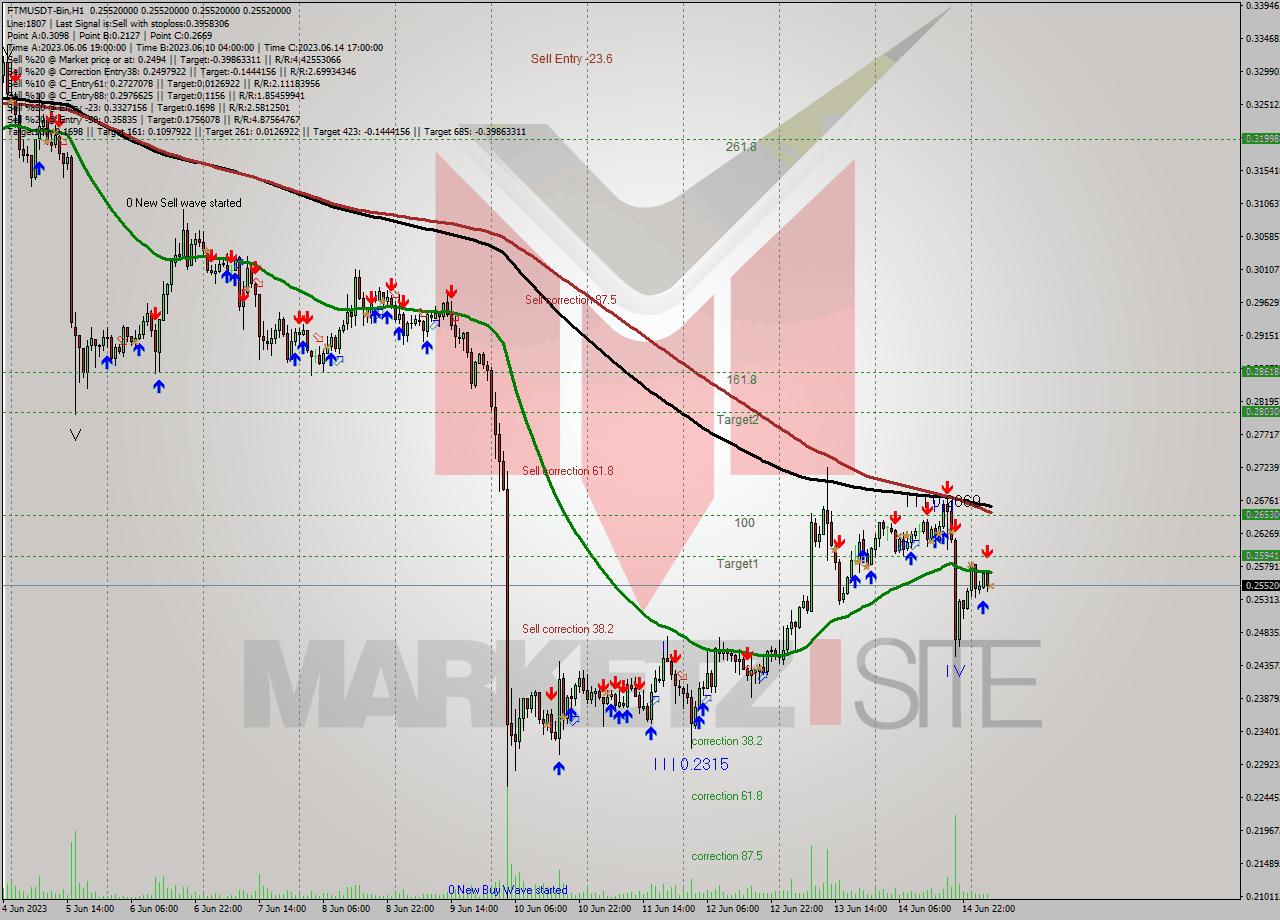Click the 5 Jun 14:00 time label
The height and width of the screenshot is (920, 1280).
(x=89, y=909)
